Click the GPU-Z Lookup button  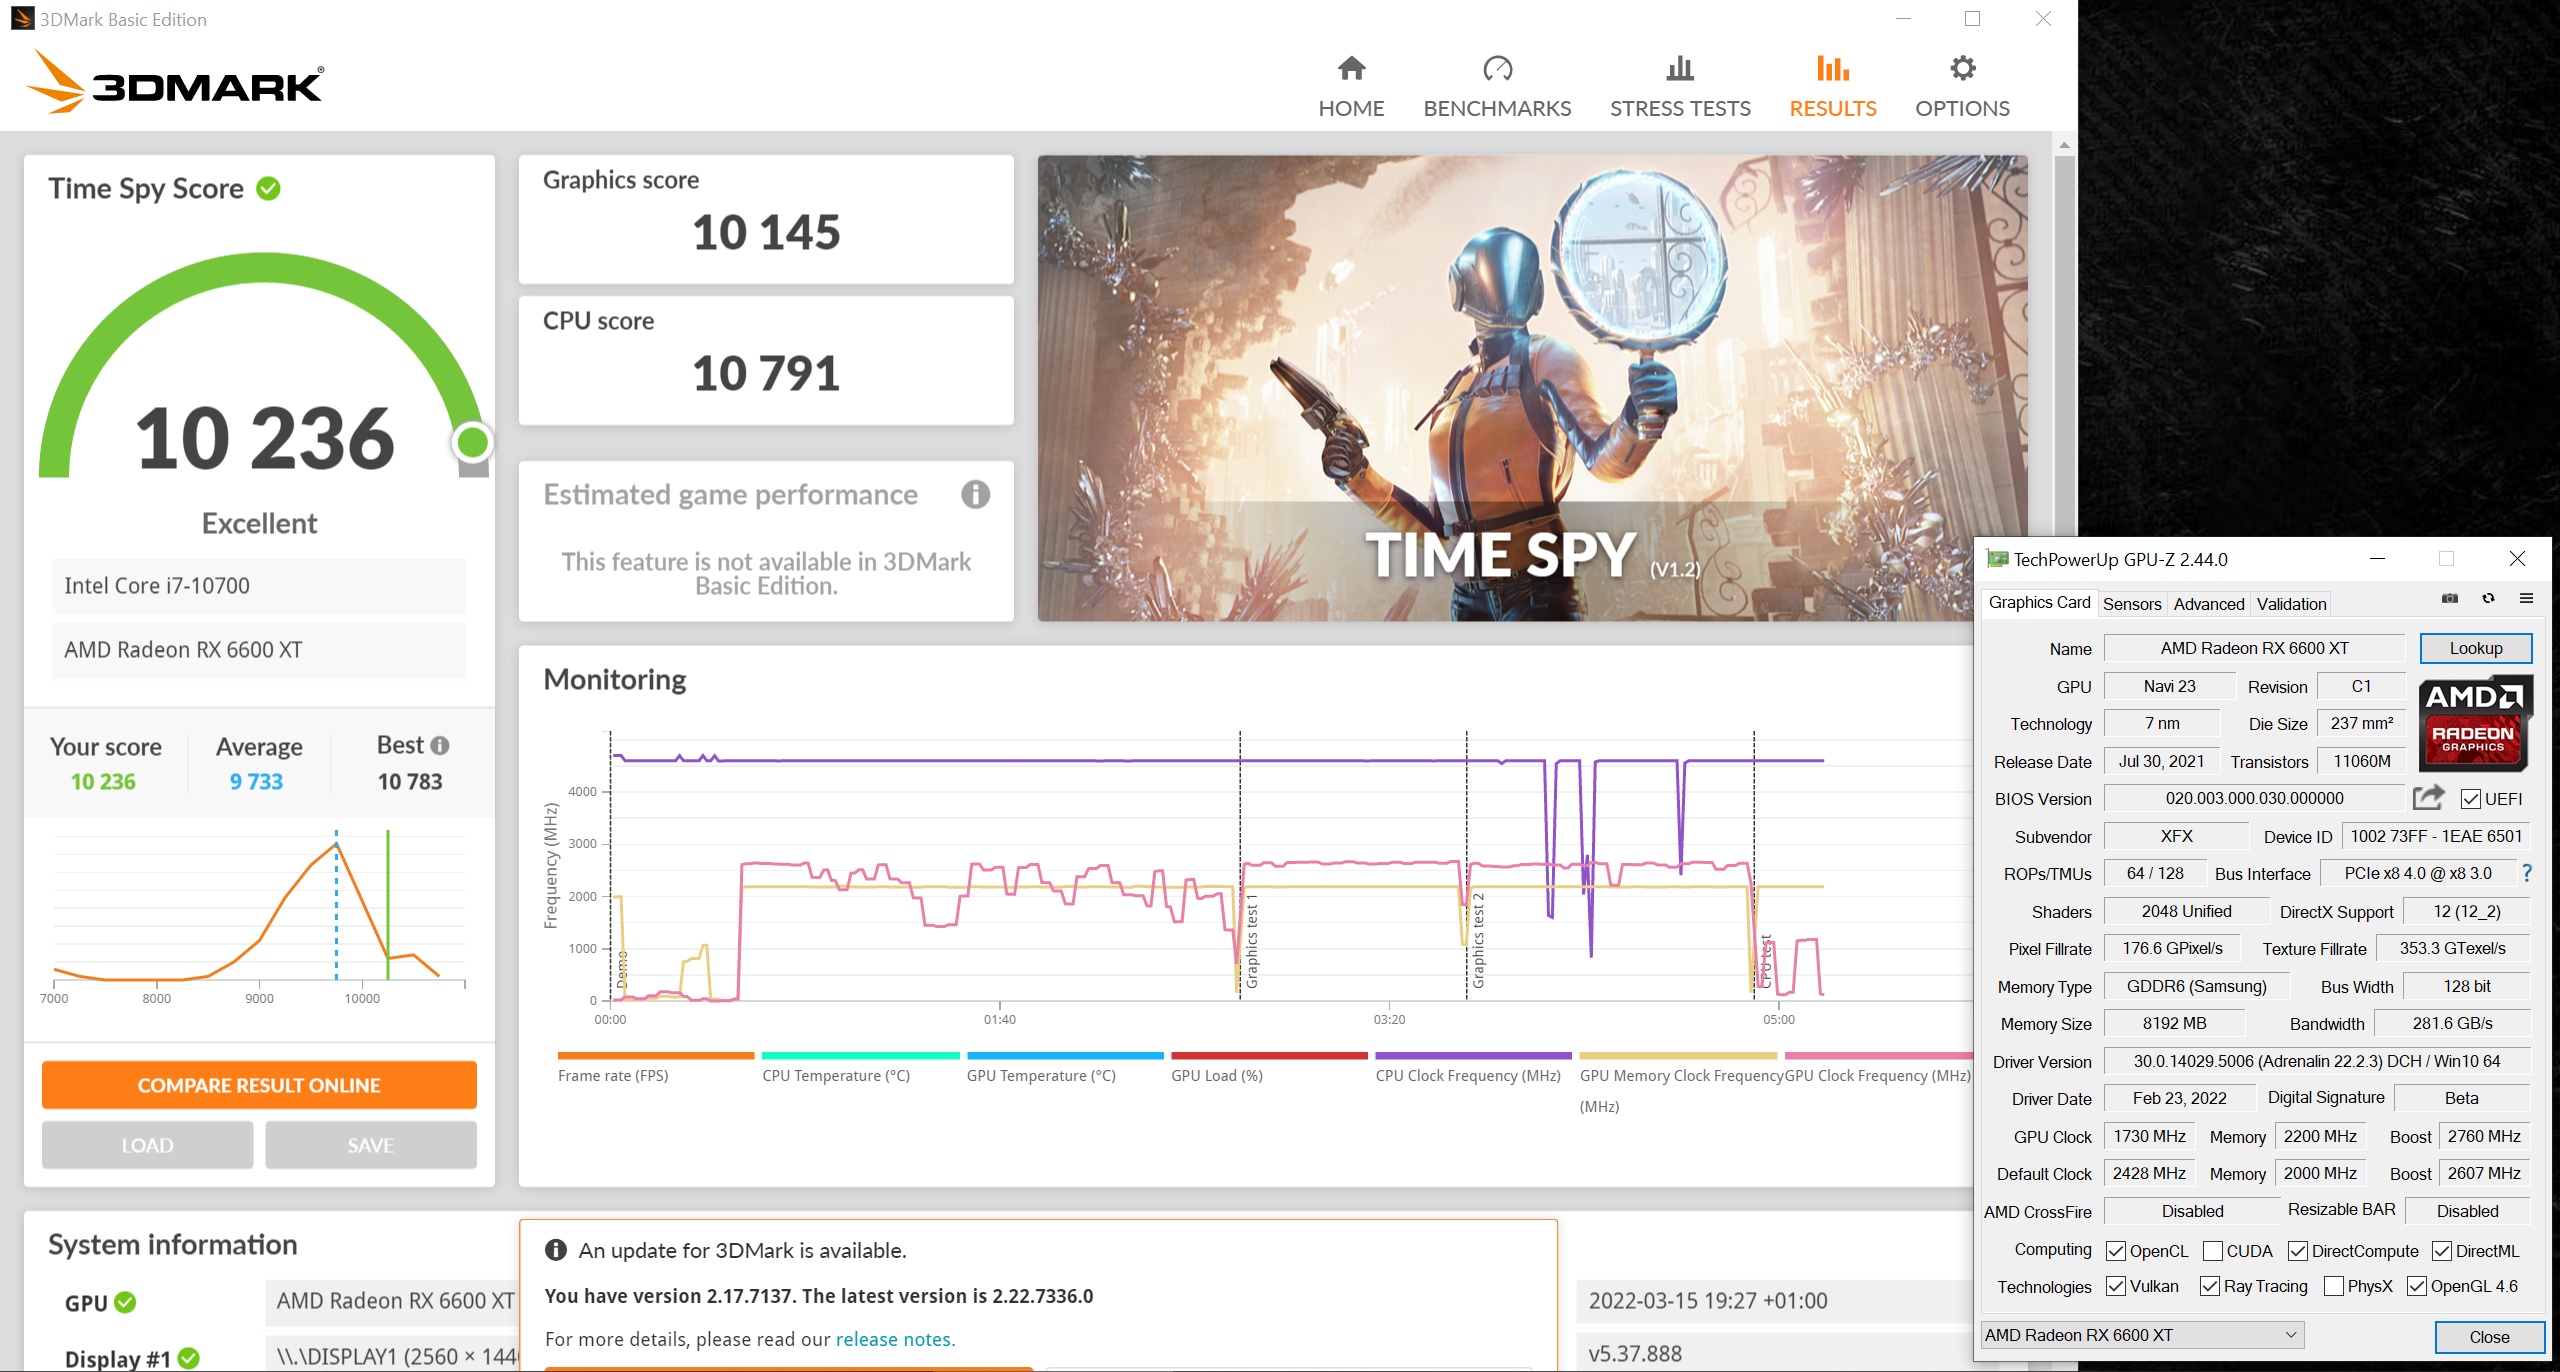point(2475,648)
